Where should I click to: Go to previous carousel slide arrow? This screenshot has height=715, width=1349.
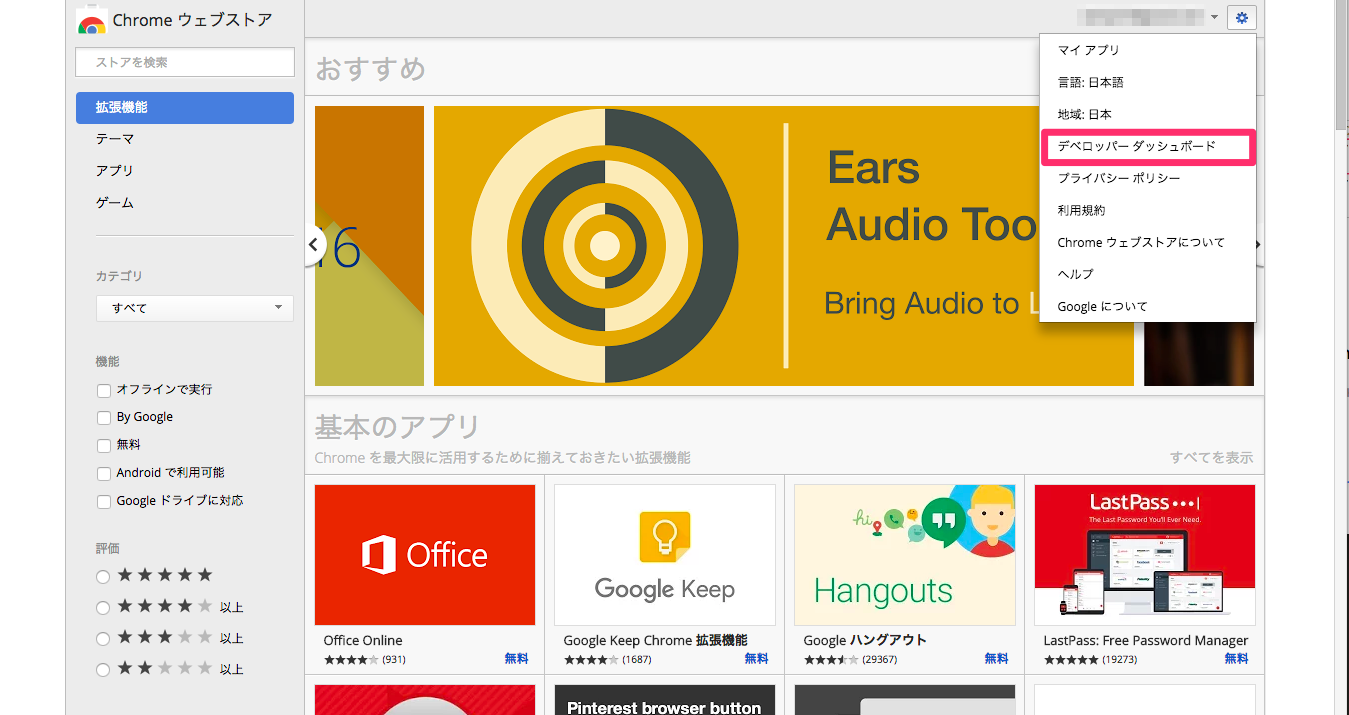[314, 244]
